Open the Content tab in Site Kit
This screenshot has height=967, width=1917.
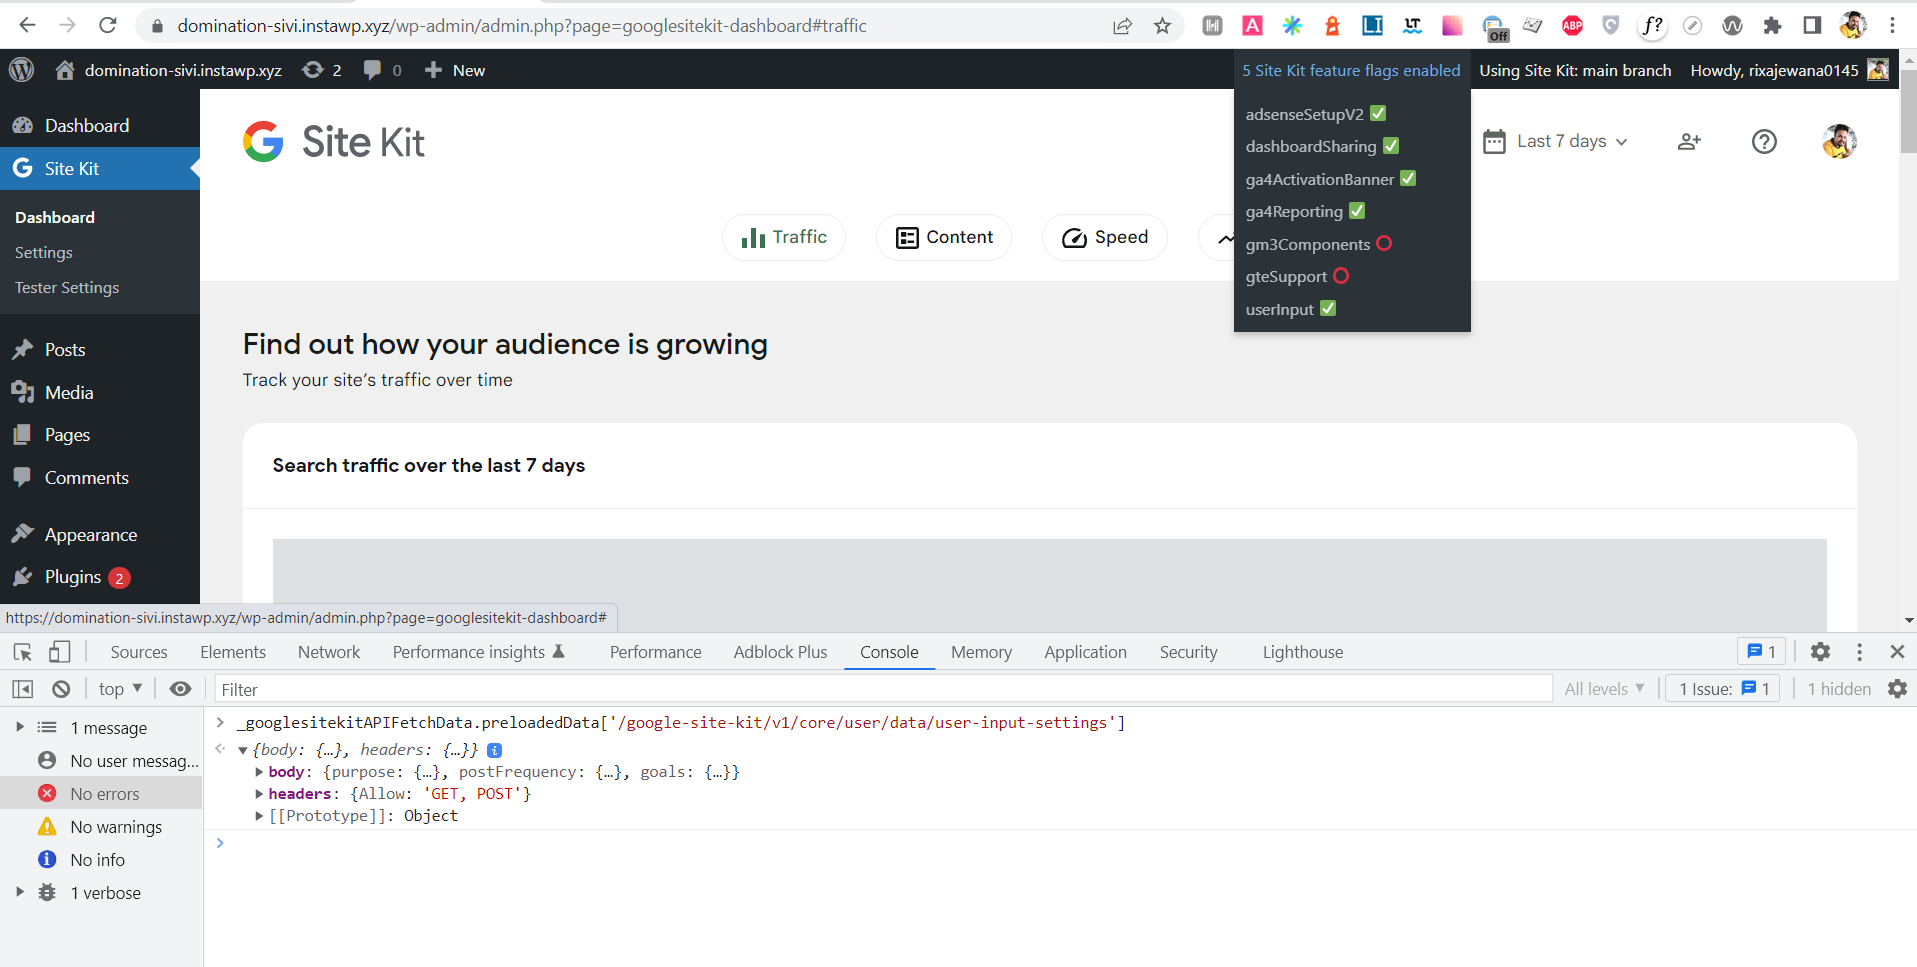click(x=943, y=237)
